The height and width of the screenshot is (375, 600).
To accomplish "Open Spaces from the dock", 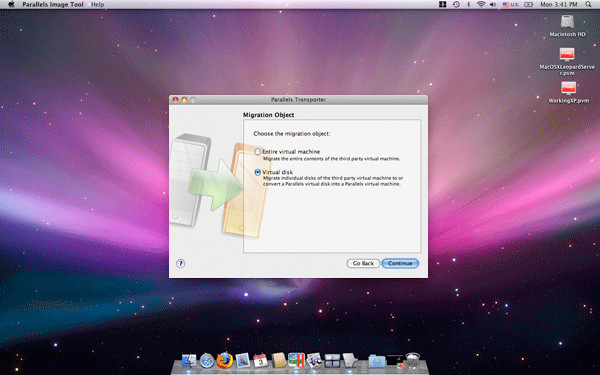I will (332, 360).
